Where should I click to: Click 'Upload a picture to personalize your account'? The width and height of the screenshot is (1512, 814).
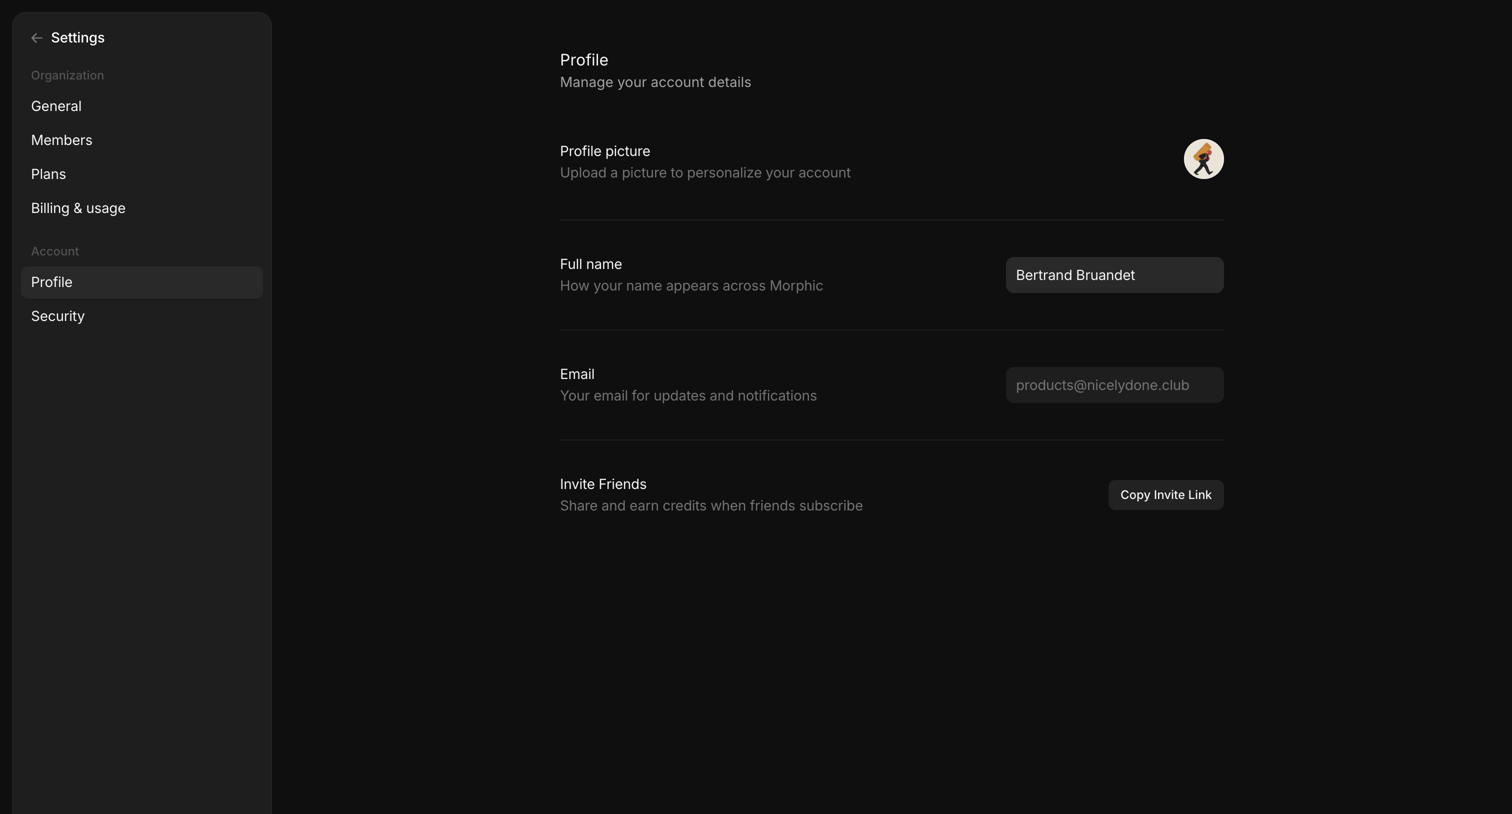tap(705, 173)
